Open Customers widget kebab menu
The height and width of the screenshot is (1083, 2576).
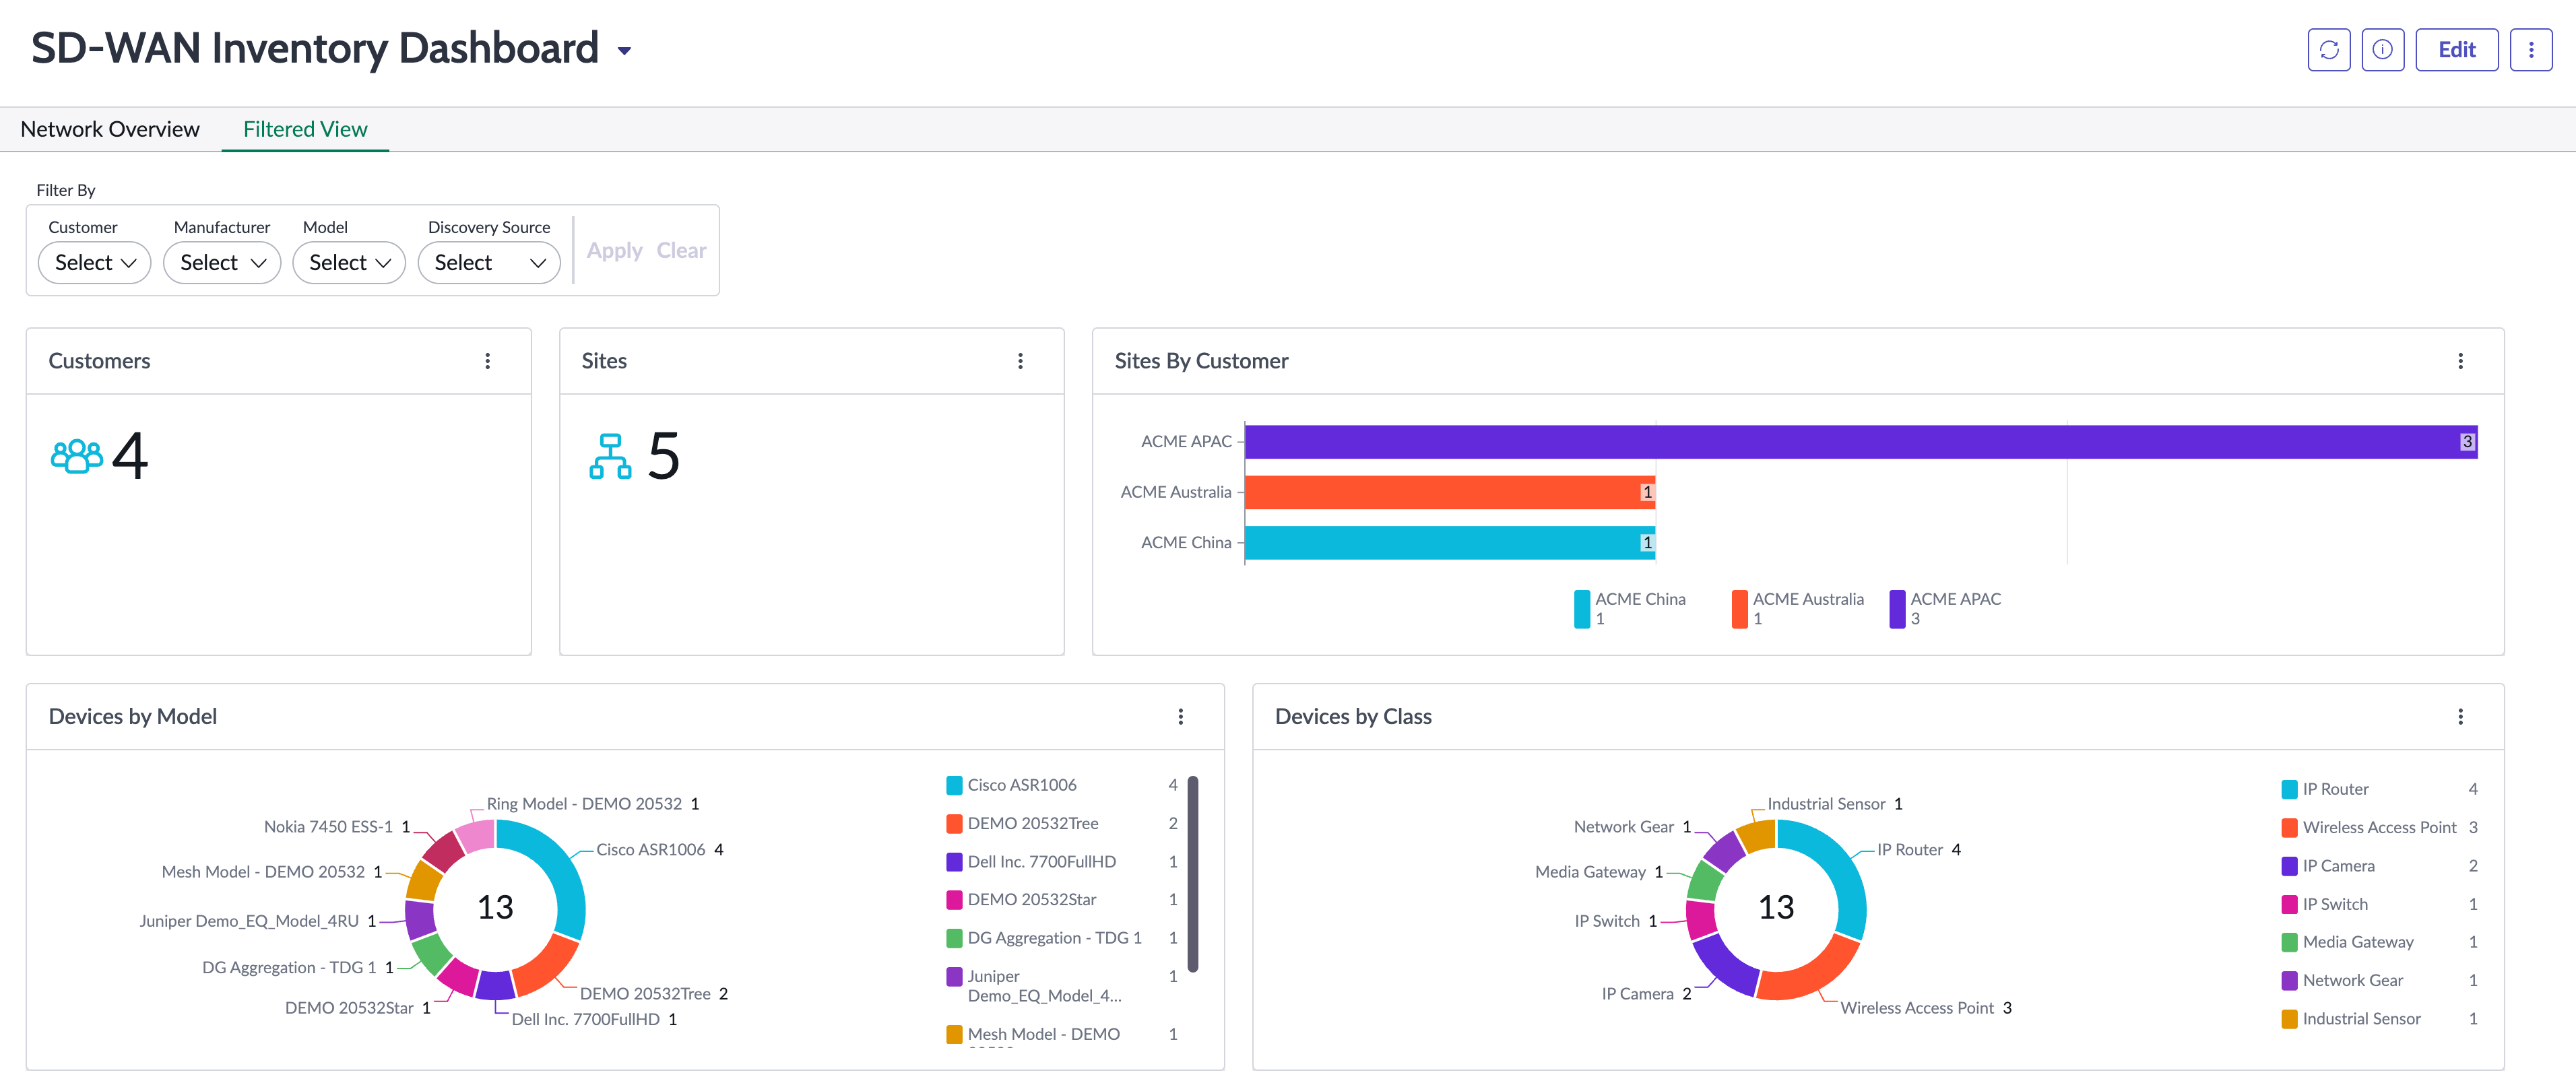[488, 361]
